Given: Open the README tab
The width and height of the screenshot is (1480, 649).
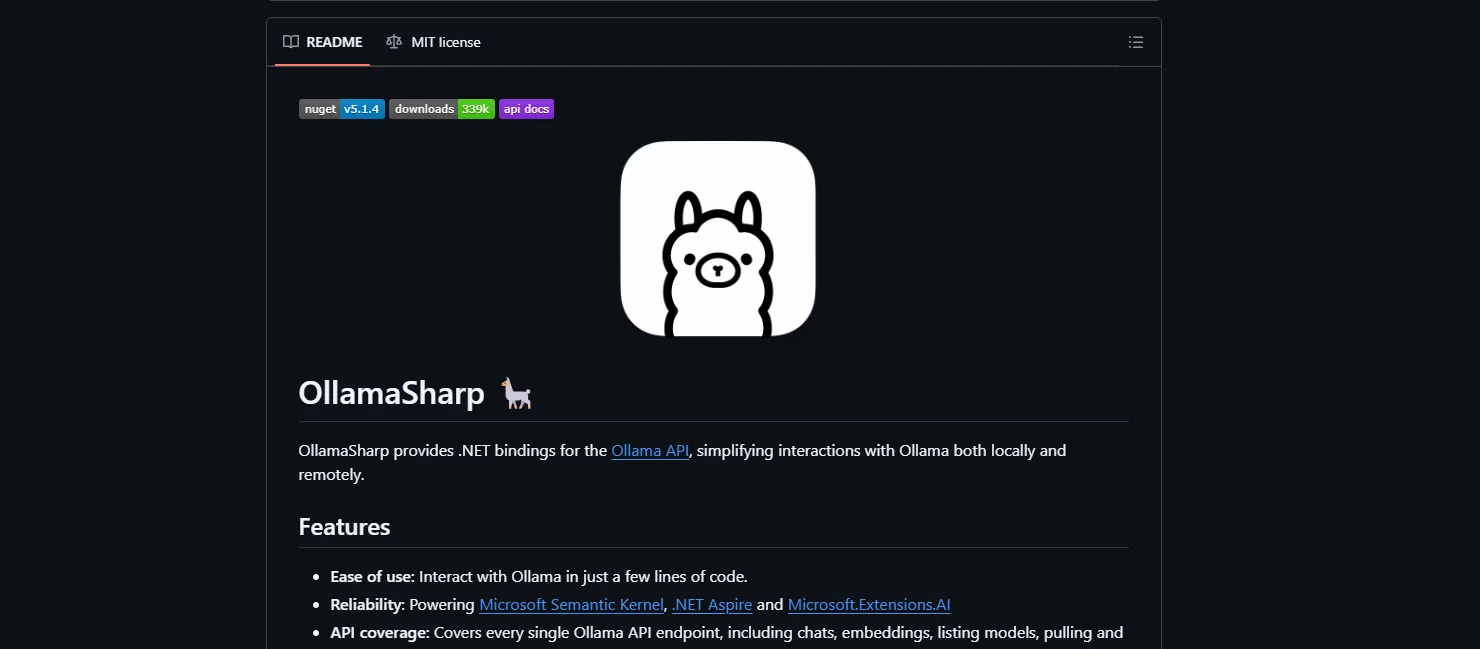Looking at the screenshot, I should click(322, 42).
